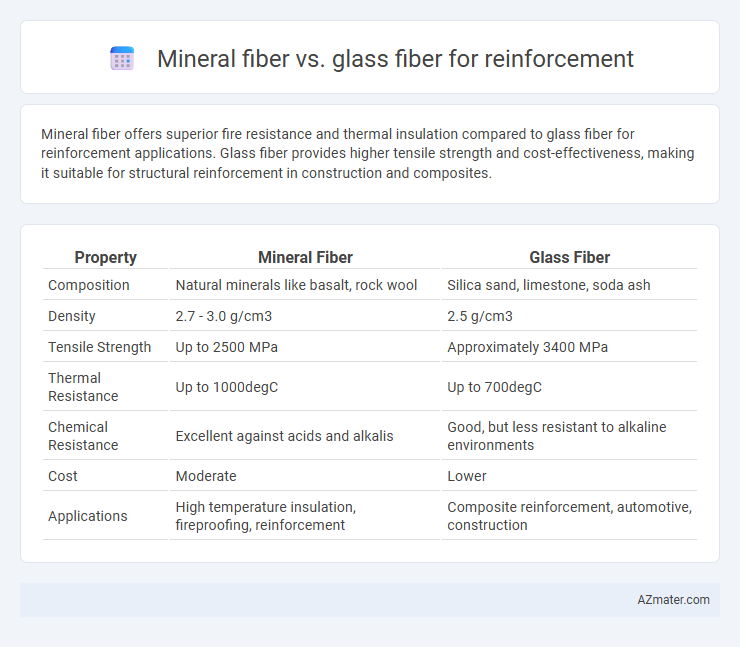The width and height of the screenshot is (740, 647).
Task: Click the table icon beside the title
Action: 122,59
